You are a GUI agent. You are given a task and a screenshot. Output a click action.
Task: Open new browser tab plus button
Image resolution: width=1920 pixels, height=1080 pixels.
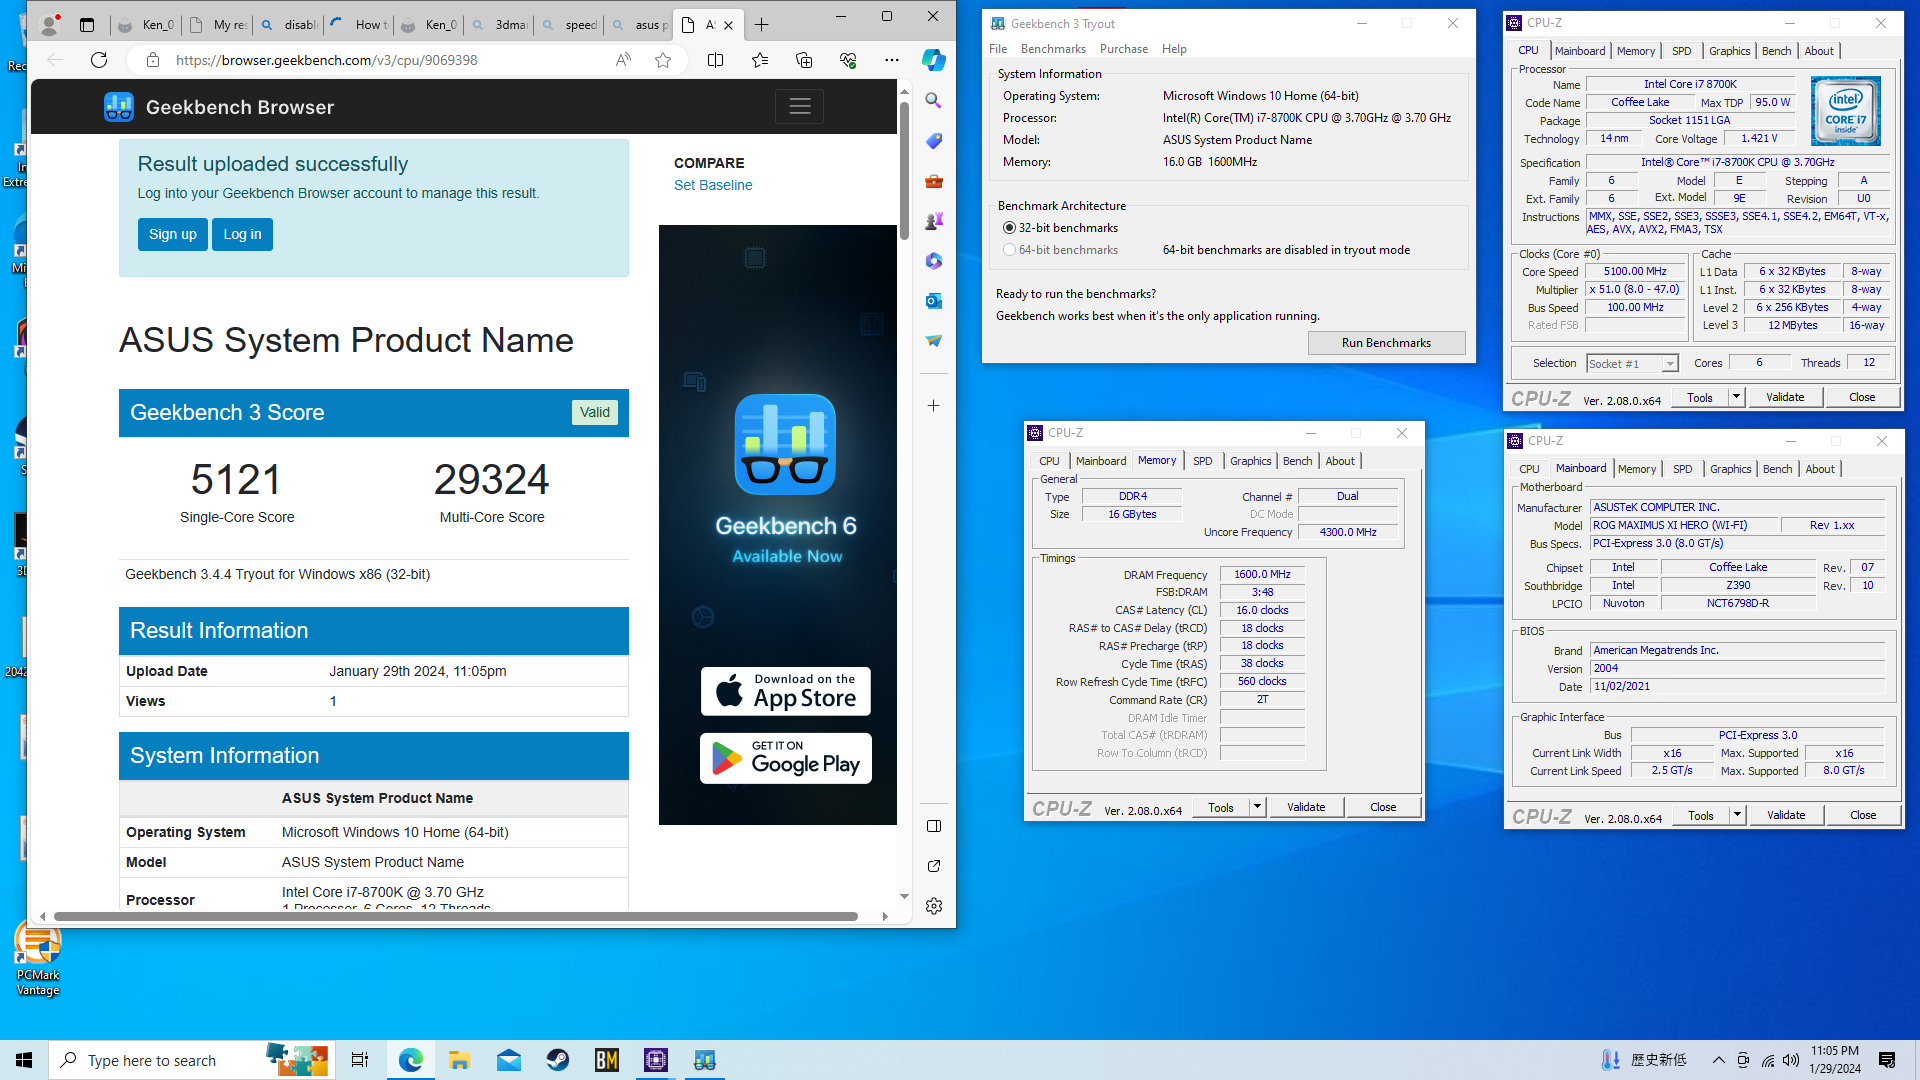(762, 25)
